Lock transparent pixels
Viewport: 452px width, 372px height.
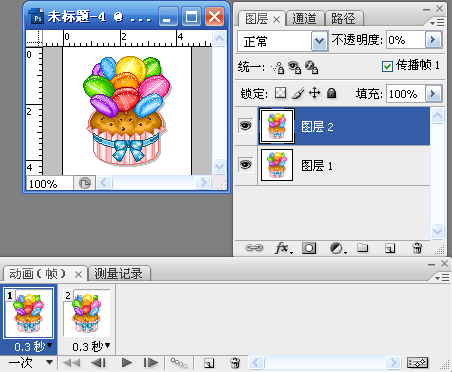click(281, 93)
